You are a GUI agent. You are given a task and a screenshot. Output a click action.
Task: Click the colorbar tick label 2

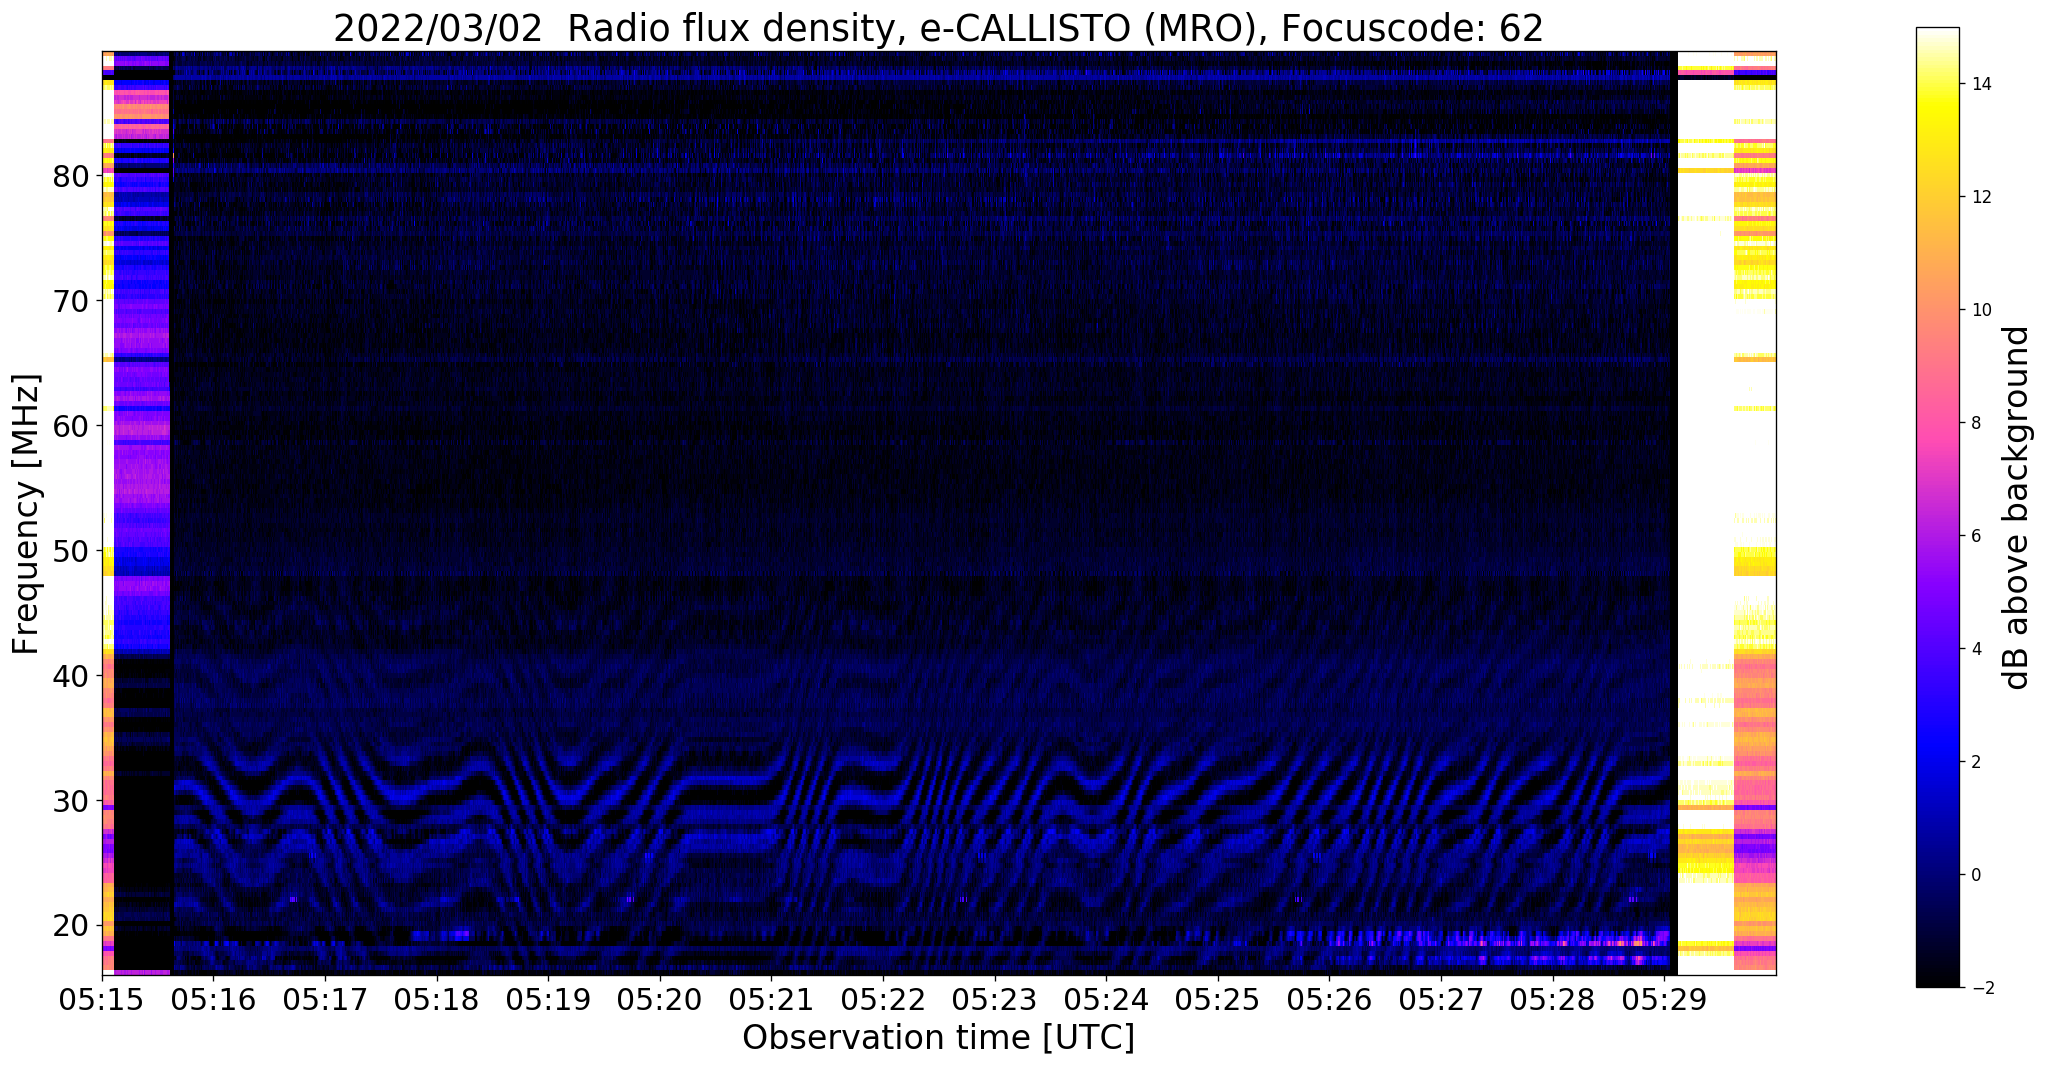(x=1975, y=762)
